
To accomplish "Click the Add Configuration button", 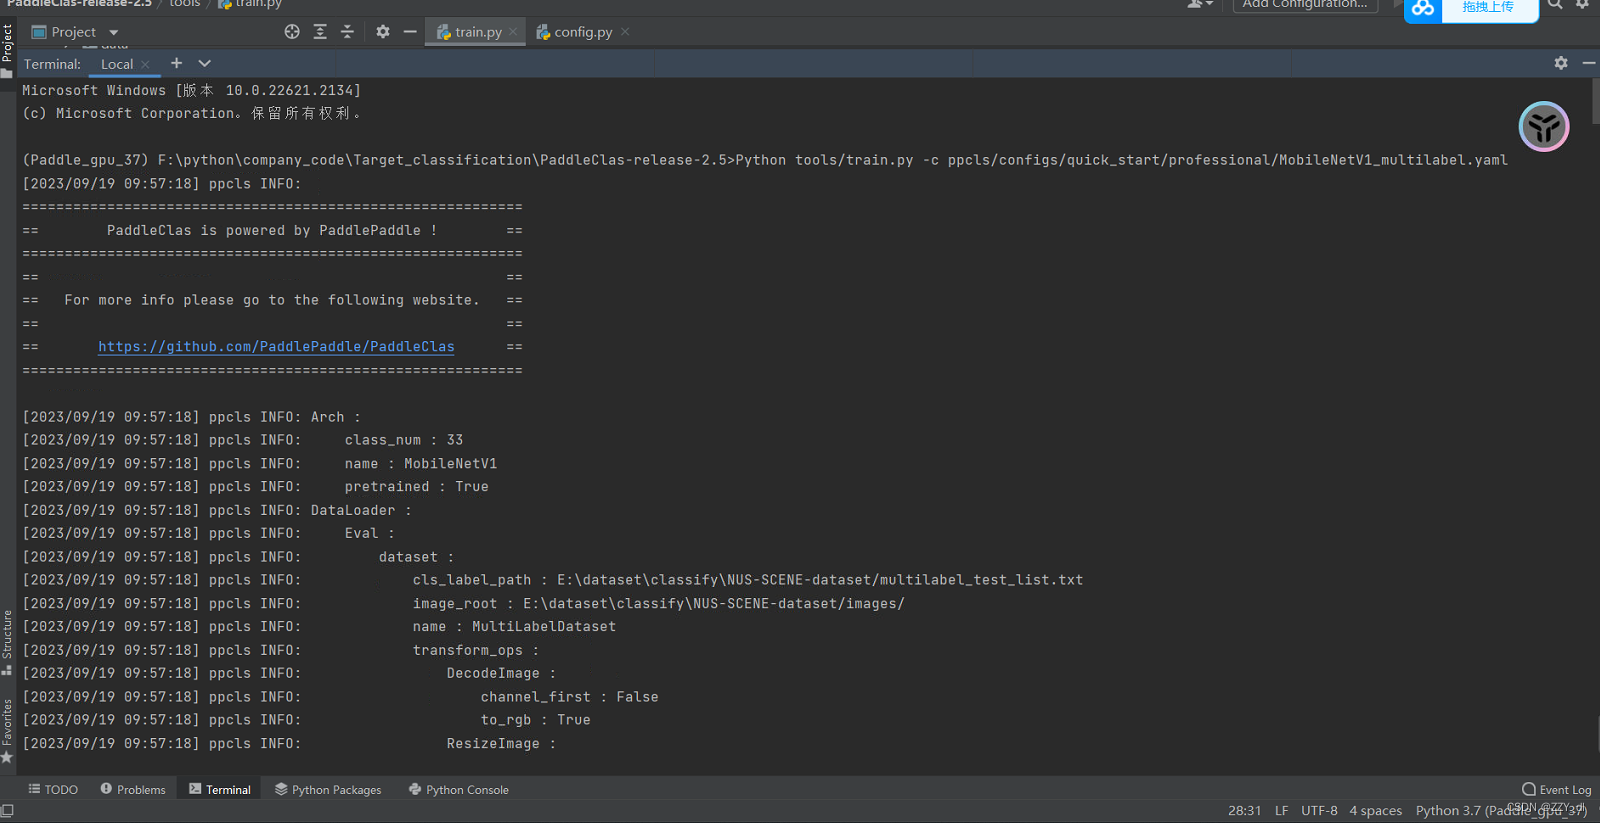I will pos(1305,5).
